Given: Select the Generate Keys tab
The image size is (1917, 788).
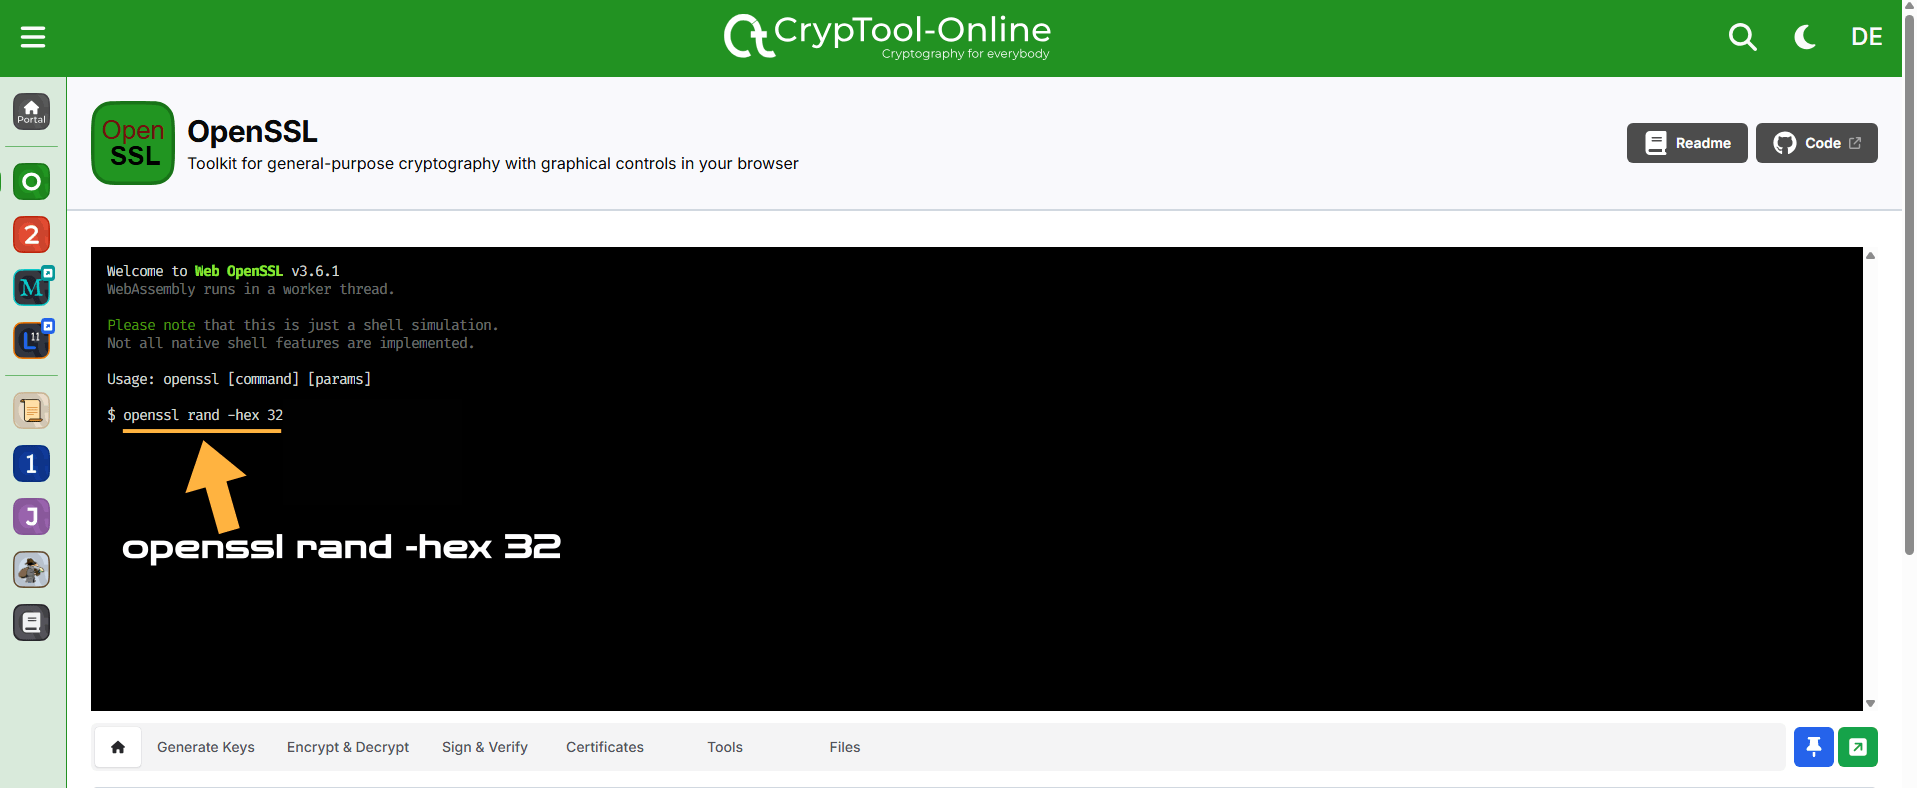Looking at the screenshot, I should pos(206,747).
